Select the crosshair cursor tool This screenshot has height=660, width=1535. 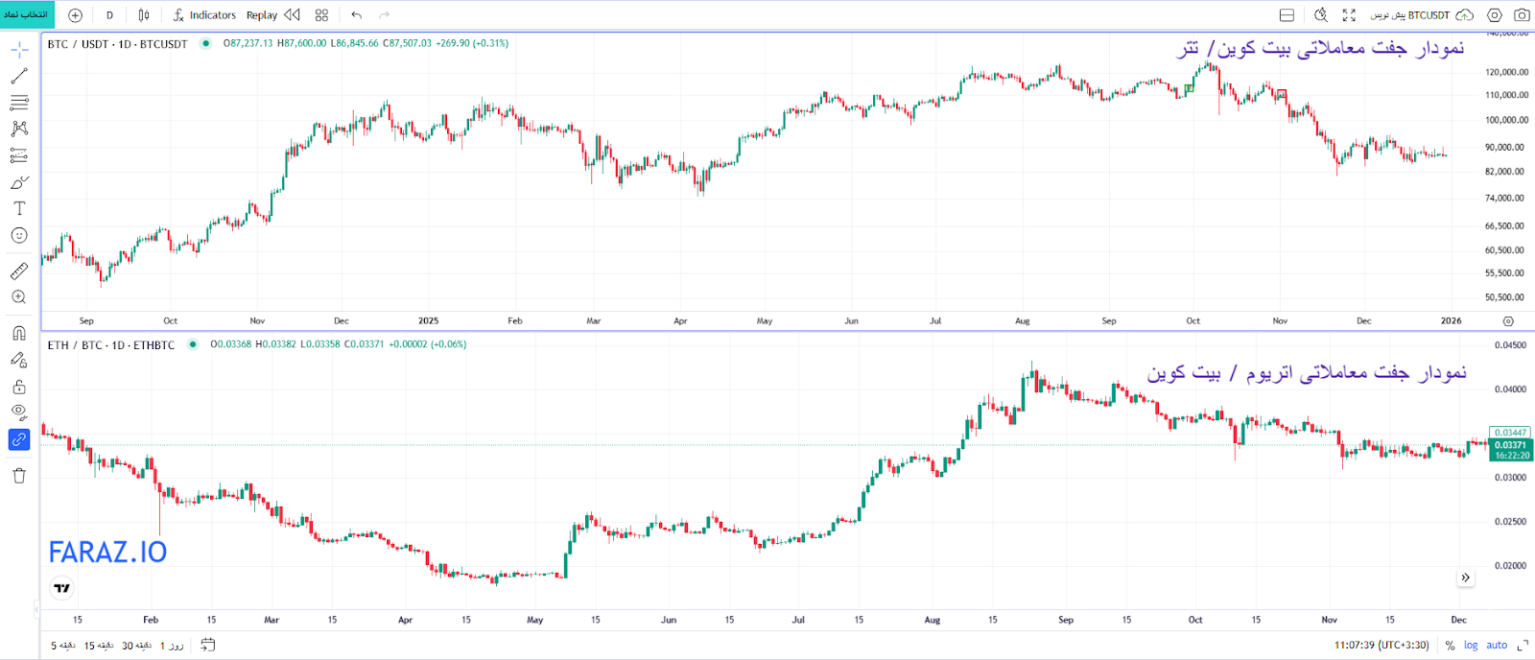point(19,50)
